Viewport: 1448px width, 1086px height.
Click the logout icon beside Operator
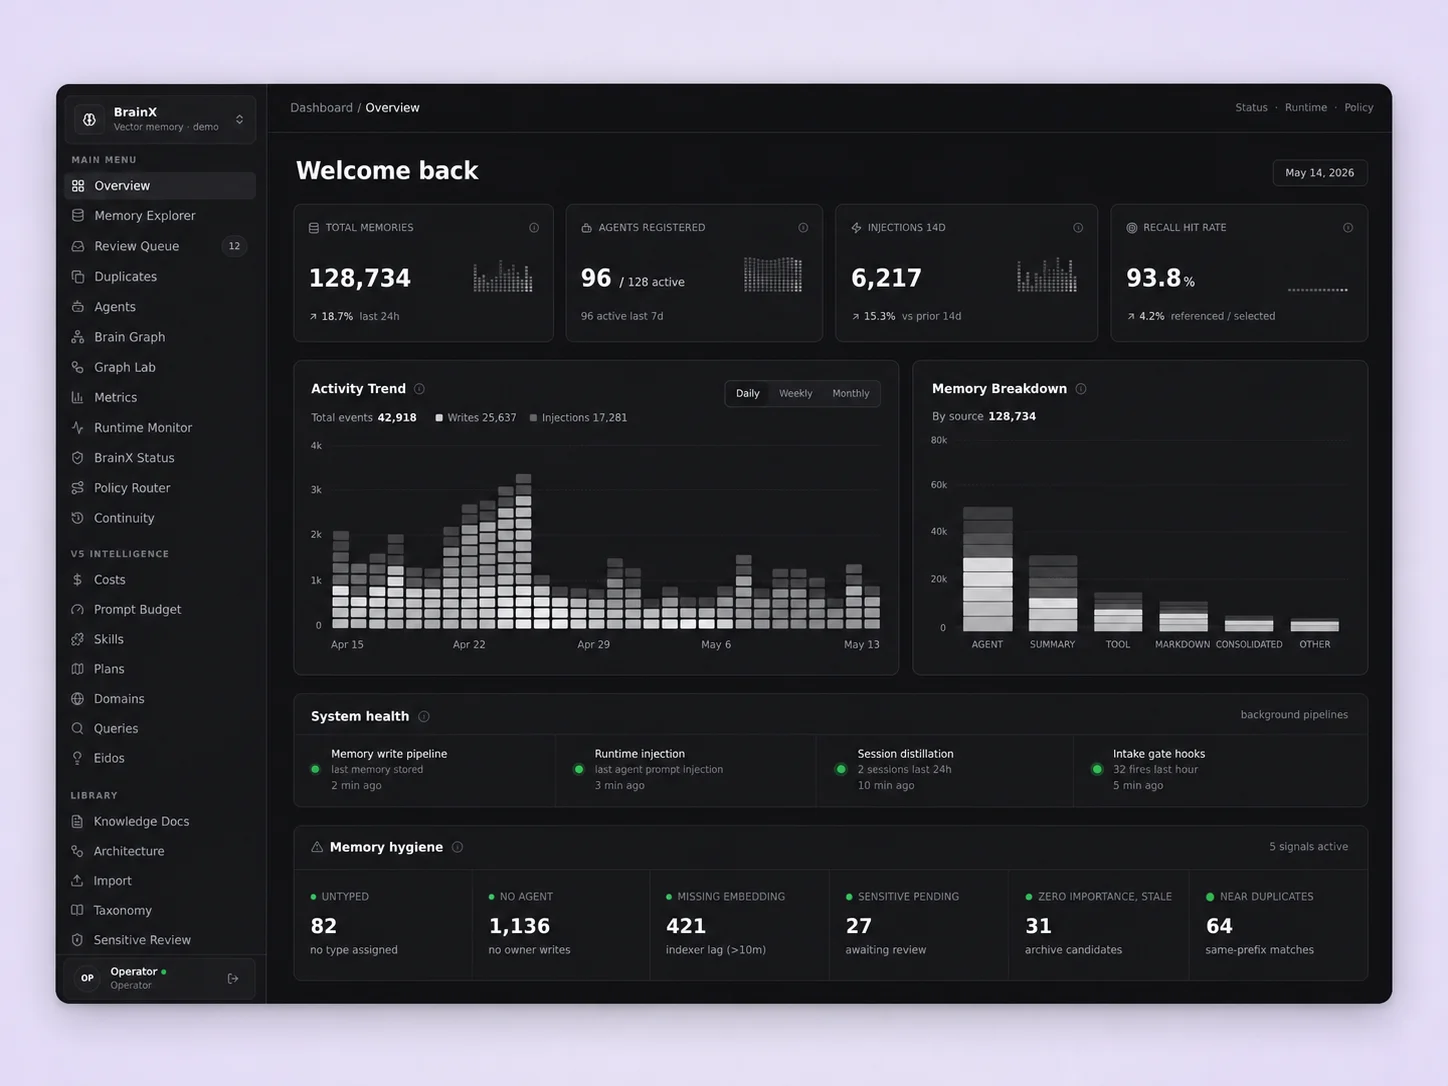coord(233,979)
